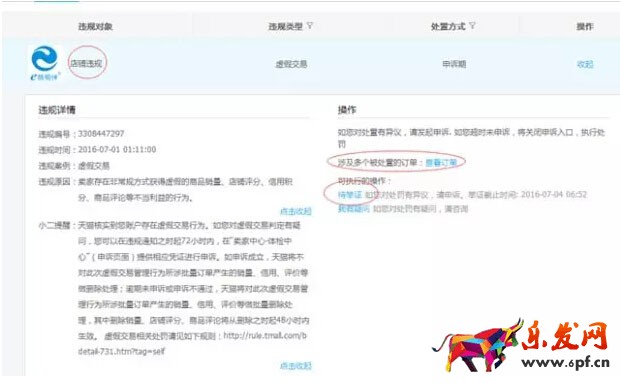Viewport: 620px width, 383px height.
Task: Collapse 小二提醒 text with 点击收起
Action: (295, 366)
